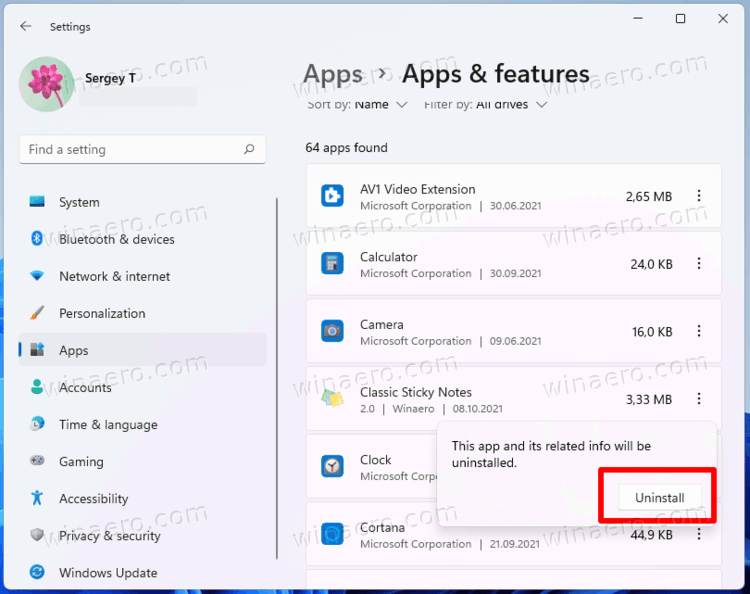Open Cortana three-dot menu

[699, 534]
